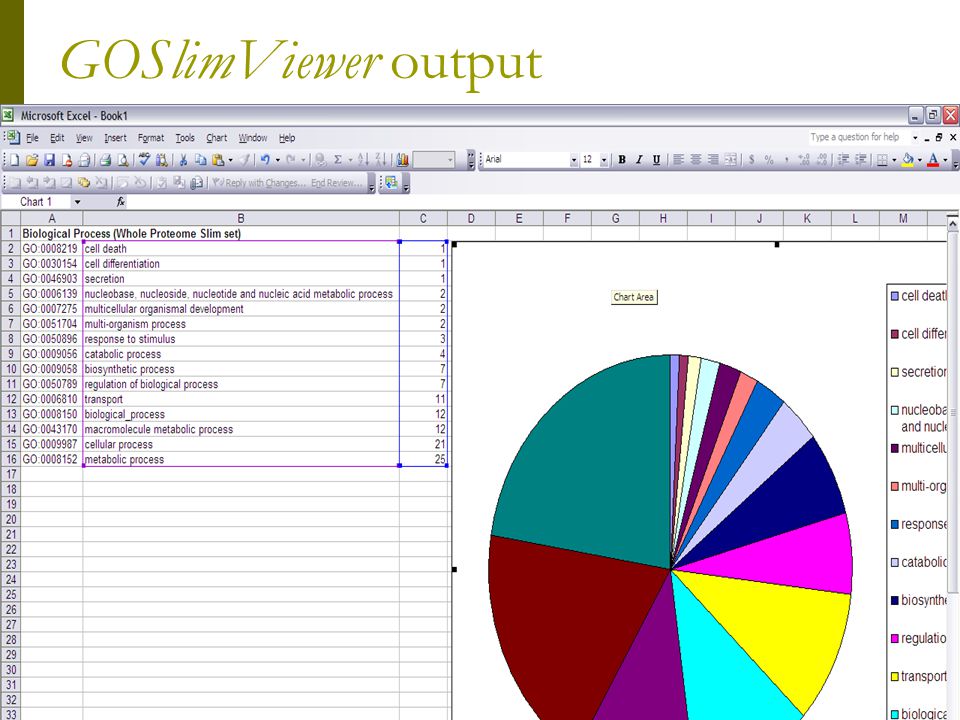Click the formula fx icon
The height and width of the screenshot is (720, 960).
coord(121,201)
